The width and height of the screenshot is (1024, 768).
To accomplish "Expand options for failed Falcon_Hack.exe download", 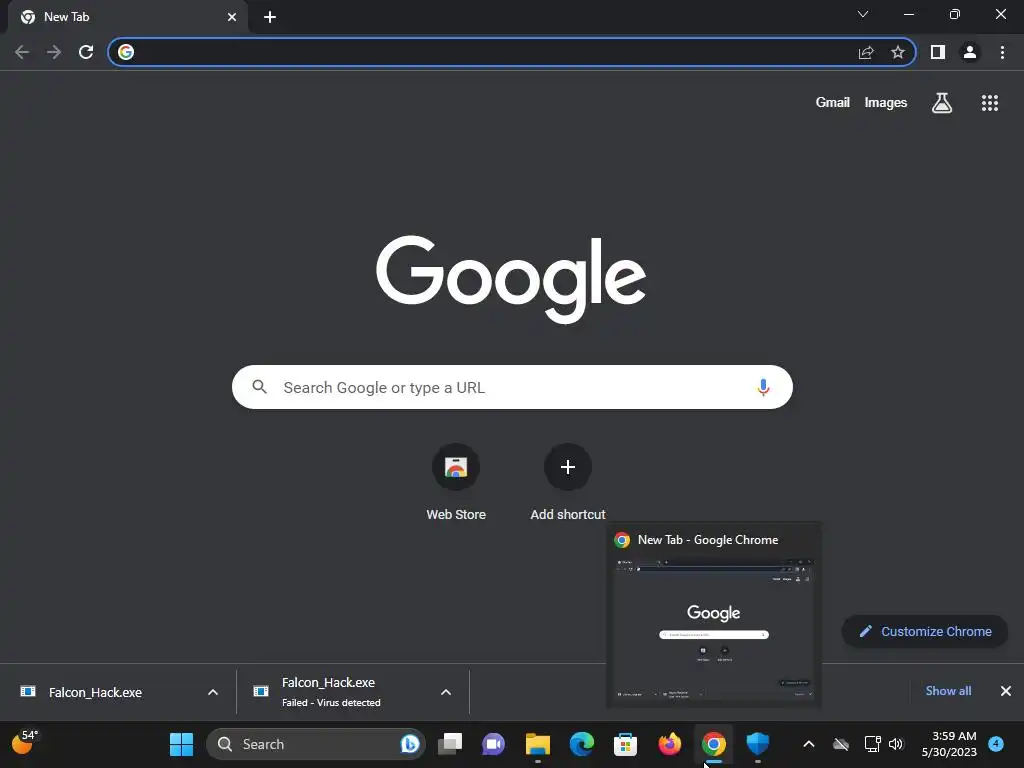I will pos(446,692).
